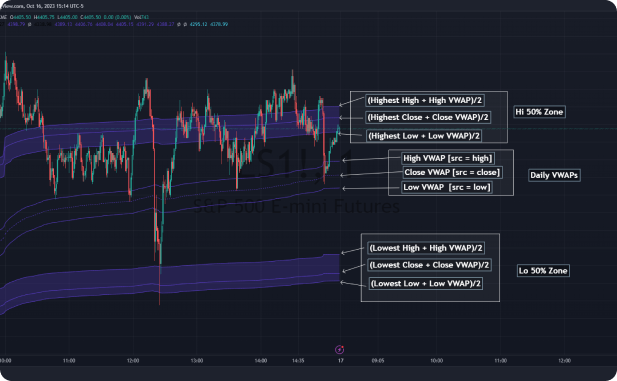The image size is (617, 381).
Task: Click the 11:00 label after 10:00 on the right
Action: pyautogui.click(x=501, y=361)
